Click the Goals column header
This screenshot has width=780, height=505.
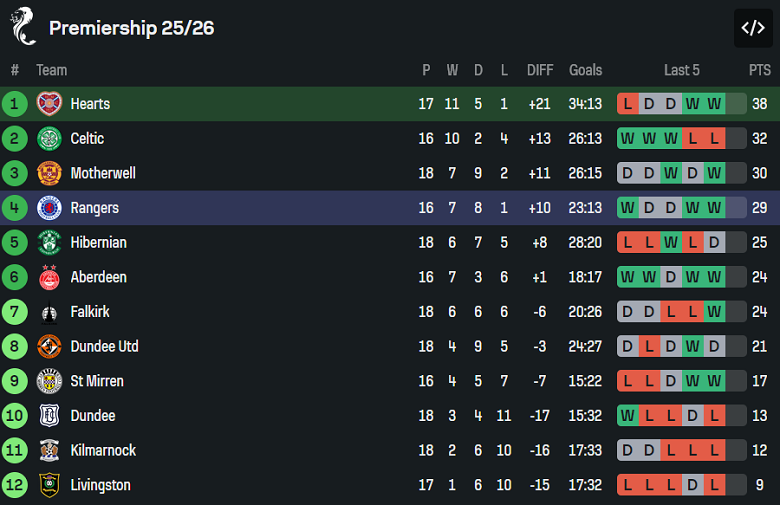coord(585,70)
